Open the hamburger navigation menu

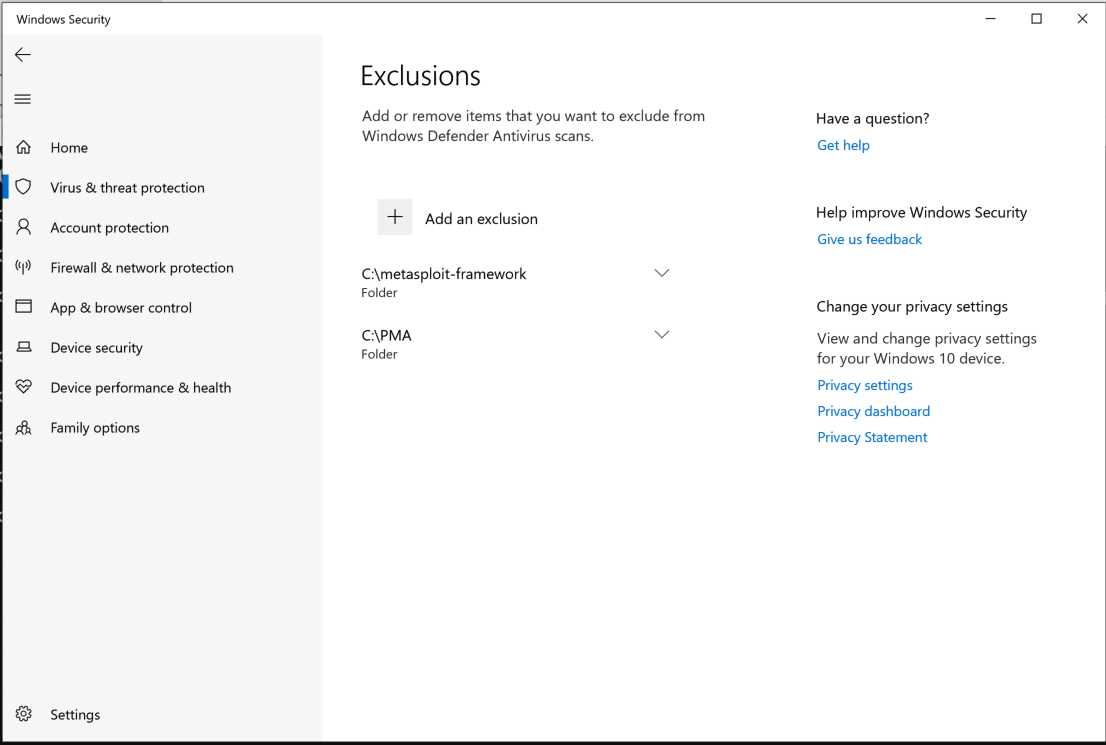coord(23,99)
